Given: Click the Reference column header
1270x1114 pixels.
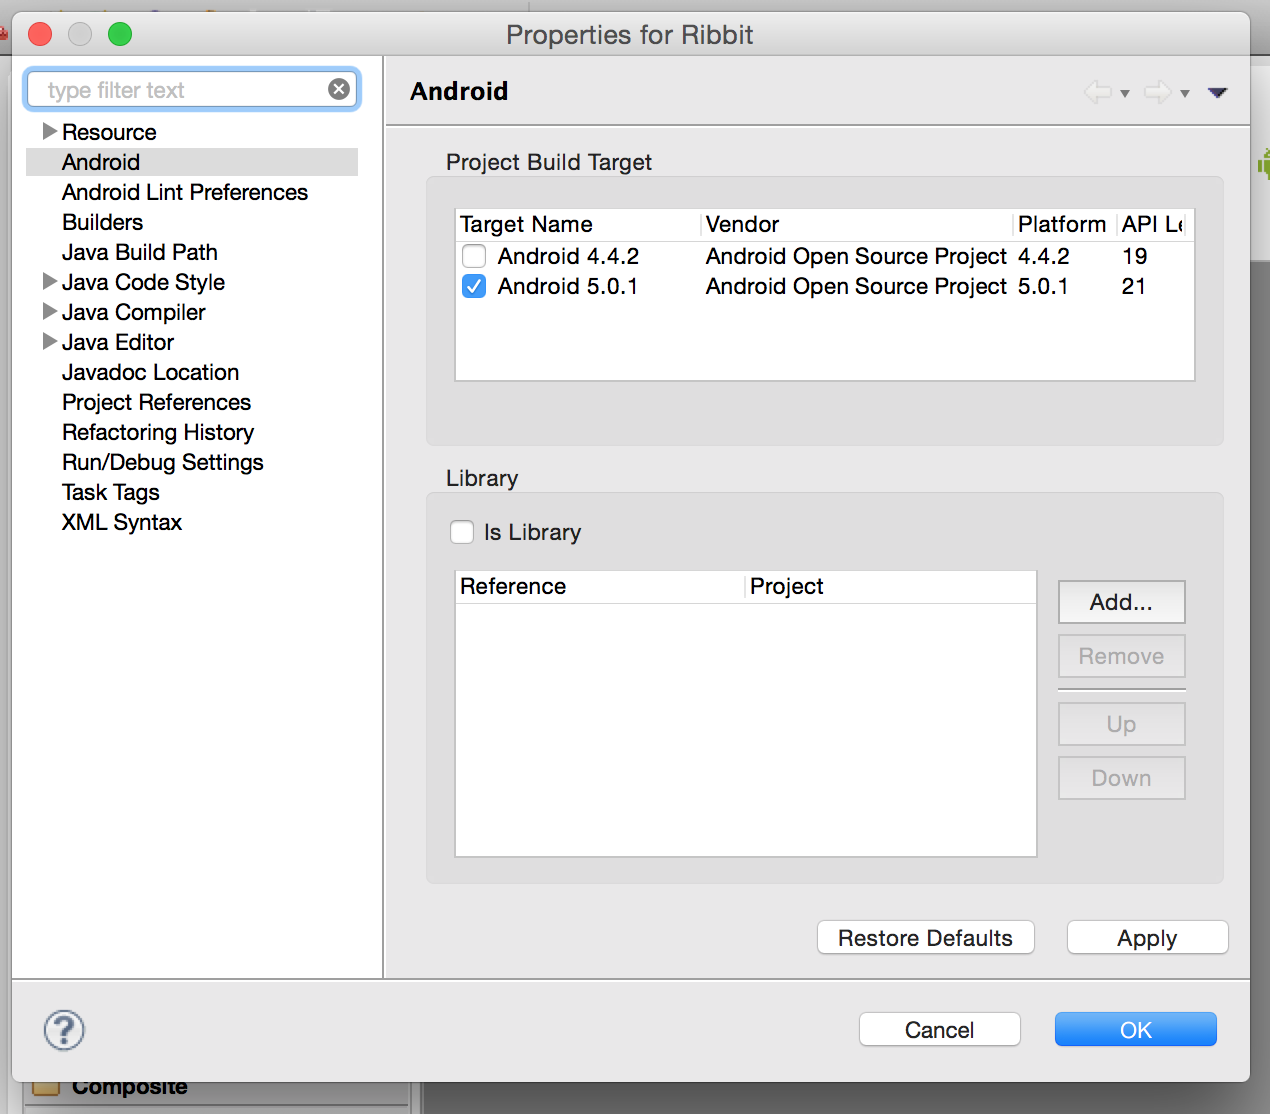Looking at the screenshot, I should tap(601, 587).
